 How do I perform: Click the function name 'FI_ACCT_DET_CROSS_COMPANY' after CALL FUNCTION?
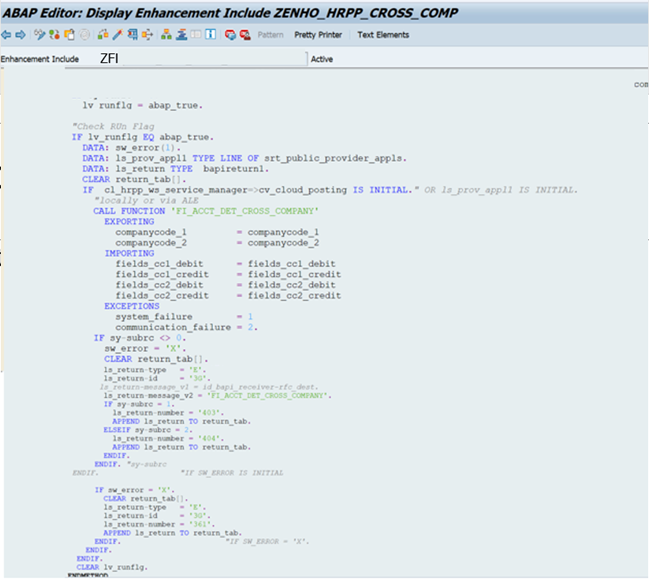245,211
